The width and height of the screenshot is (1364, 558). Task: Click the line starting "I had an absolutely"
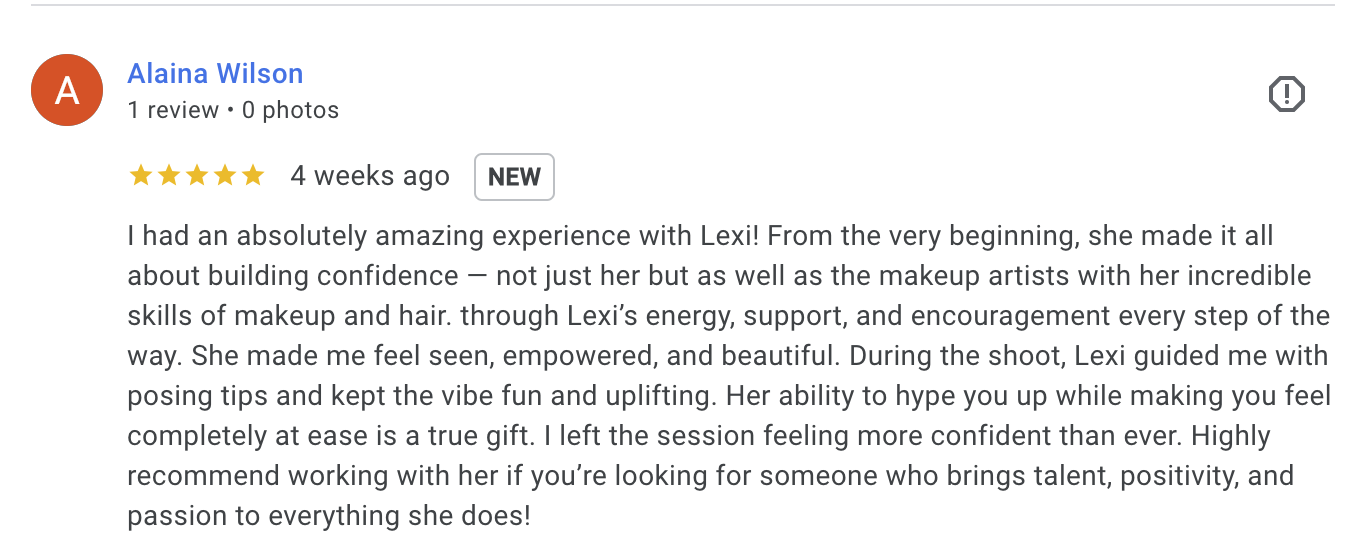[x=701, y=237]
